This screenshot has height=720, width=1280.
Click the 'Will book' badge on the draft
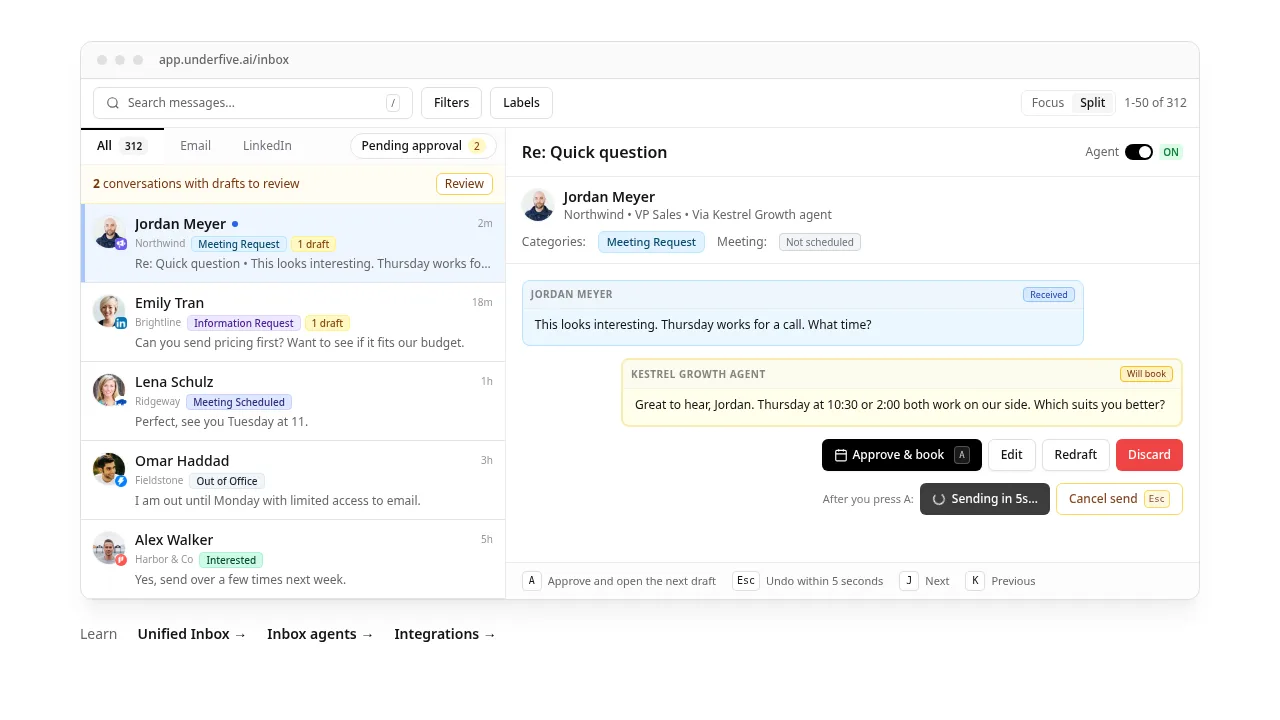point(1146,374)
